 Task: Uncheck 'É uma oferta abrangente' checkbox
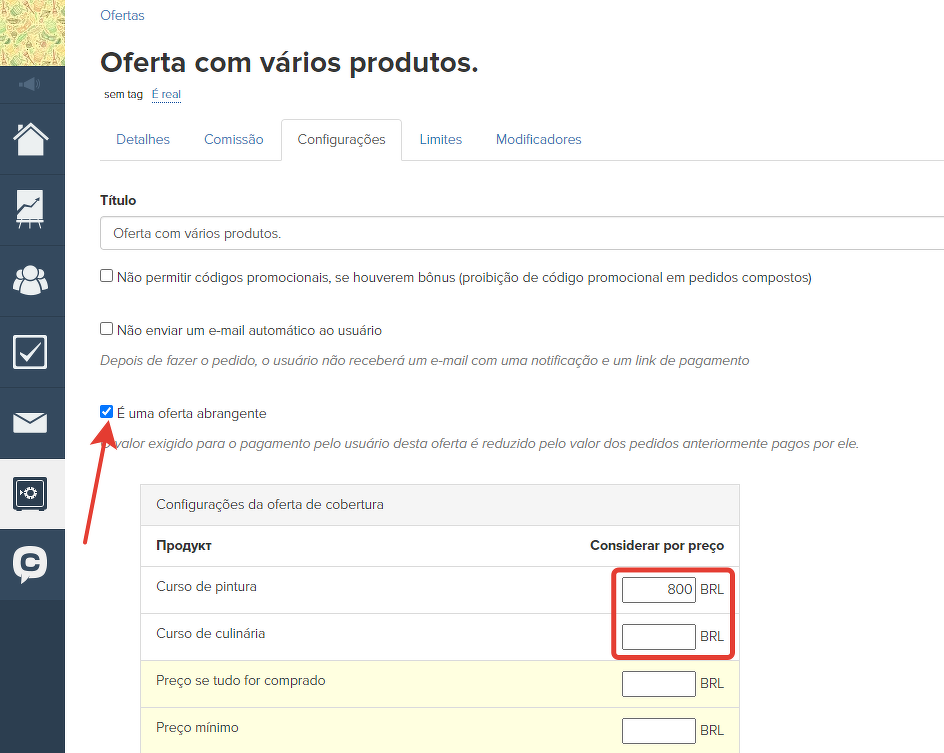pos(107,412)
